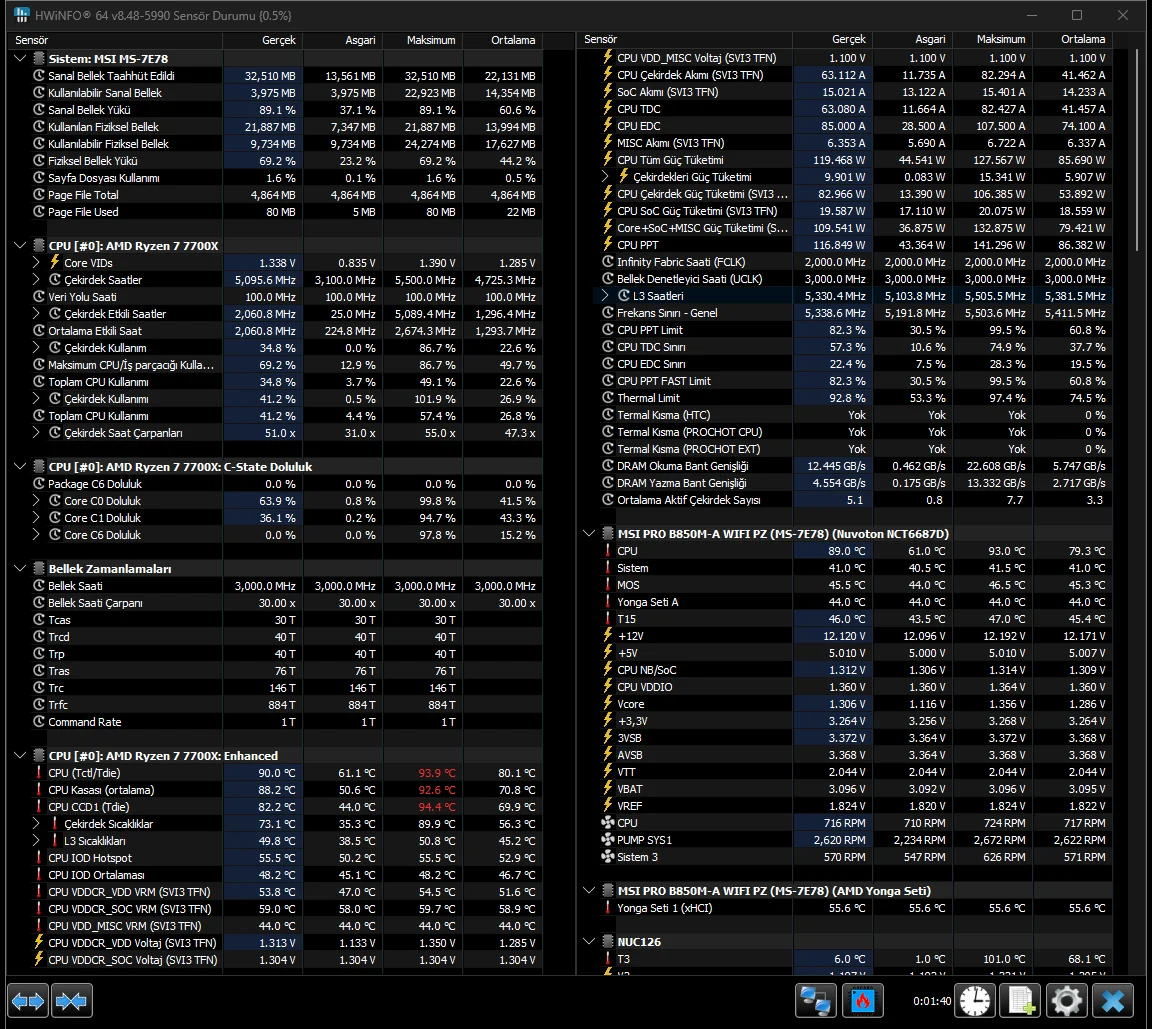Expand the L3 Sıcaklıkları row

click(x=36, y=840)
